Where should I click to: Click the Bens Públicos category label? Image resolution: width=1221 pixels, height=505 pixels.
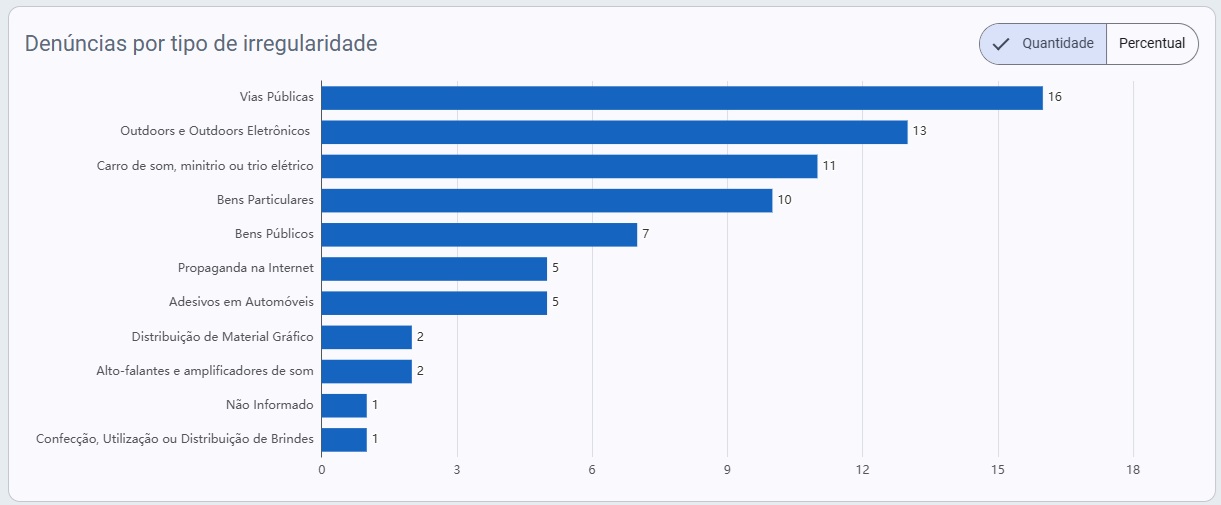pos(274,234)
